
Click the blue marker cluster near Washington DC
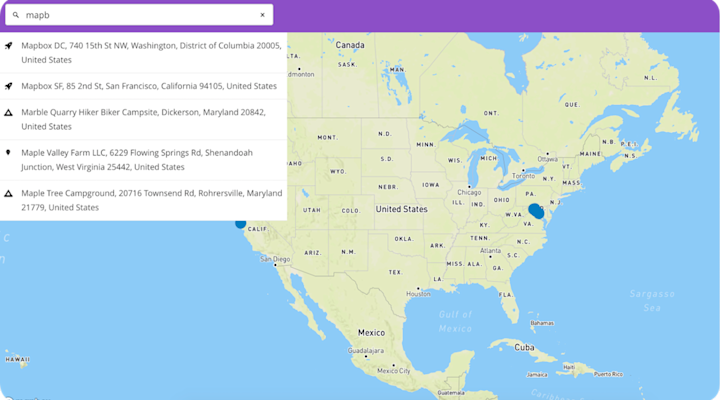536,211
